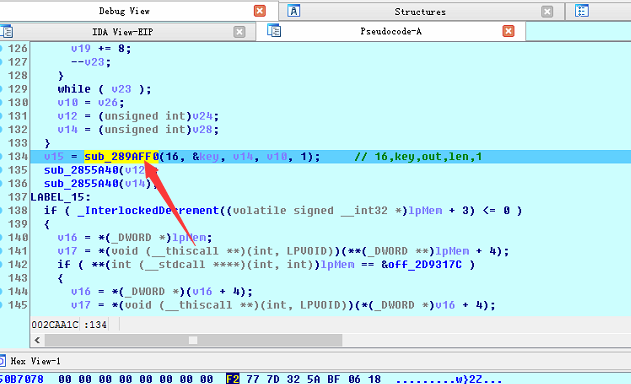Close the Debug View tab
631x384 pixels.
(260, 11)
